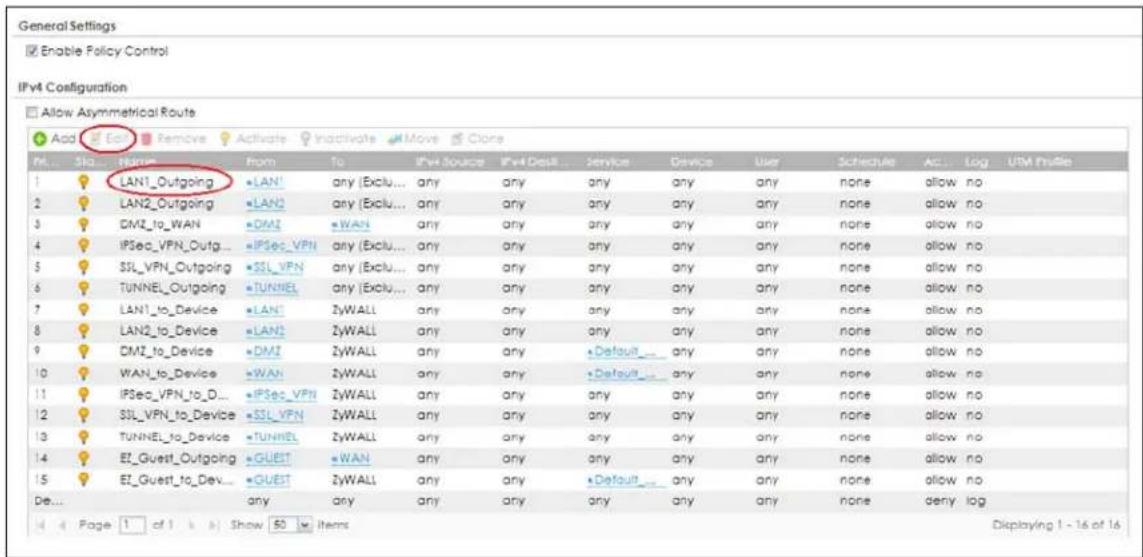Viewport: 1143px width, 557px height.
Task: Toggle Allow Asymmetrical Route checkbox
Action: tap(30, 112)
